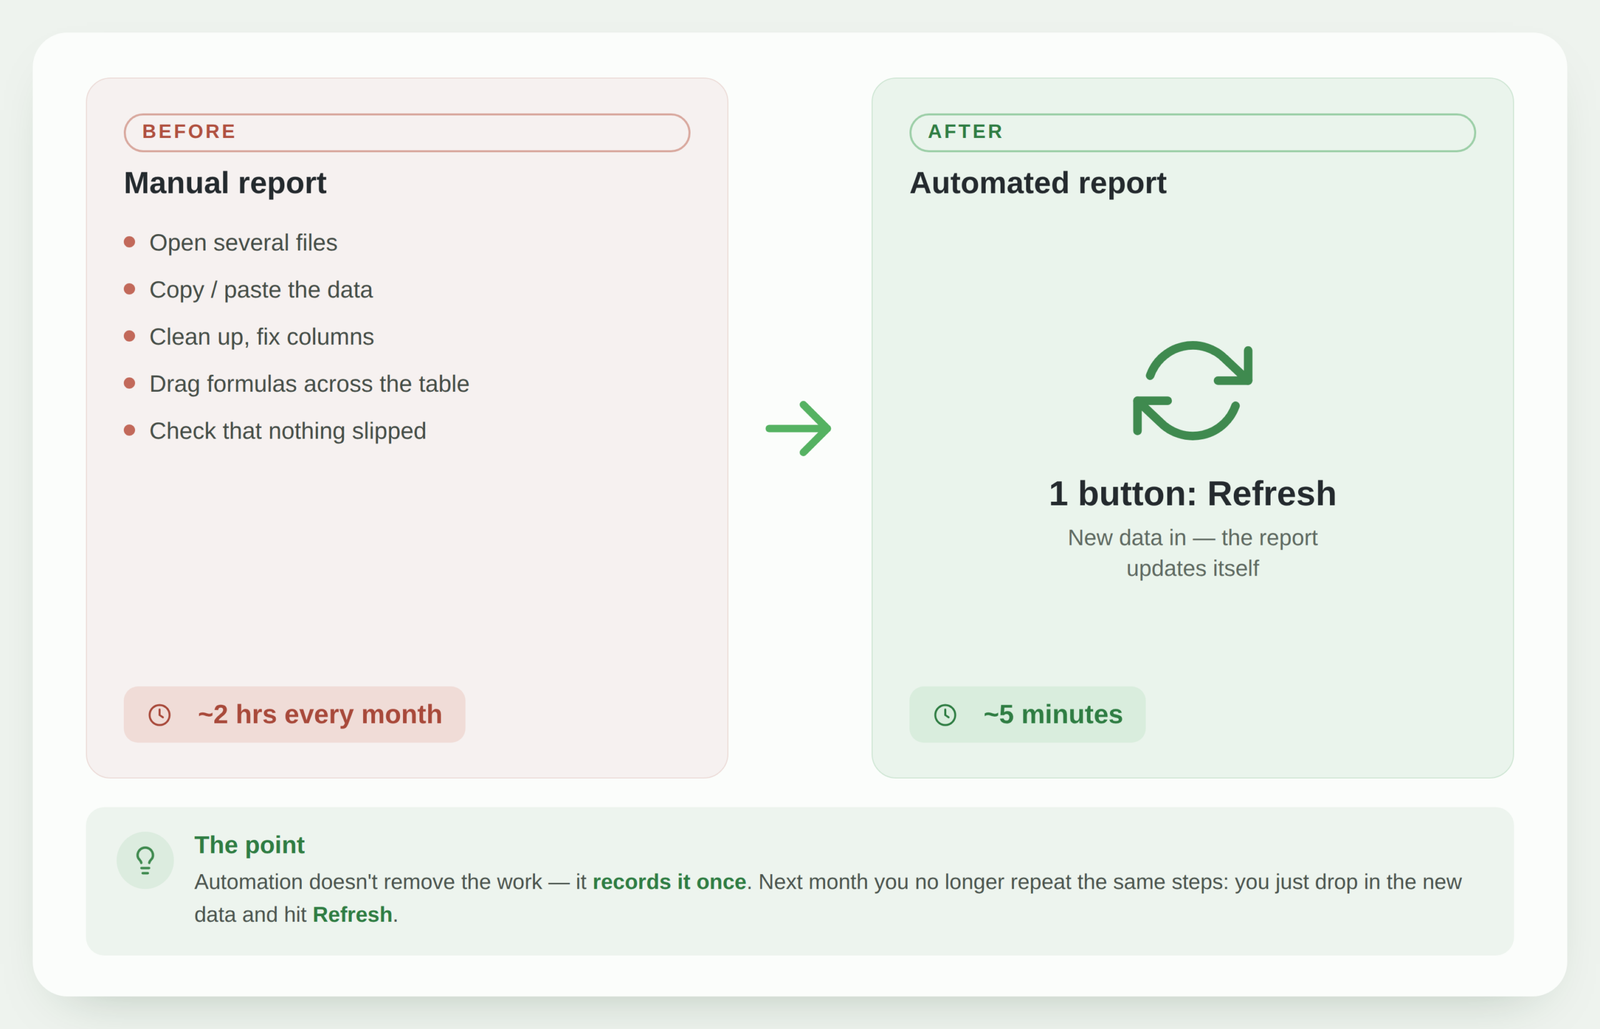1600x1029 pixels.
Task: Click the circular Refresh arrows icon
Action: click(x=1192, y=390)
